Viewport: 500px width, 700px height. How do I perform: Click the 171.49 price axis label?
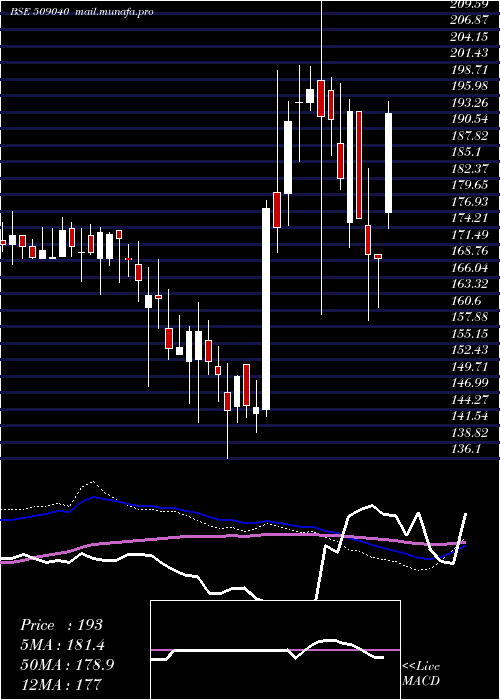pos(470,235)
